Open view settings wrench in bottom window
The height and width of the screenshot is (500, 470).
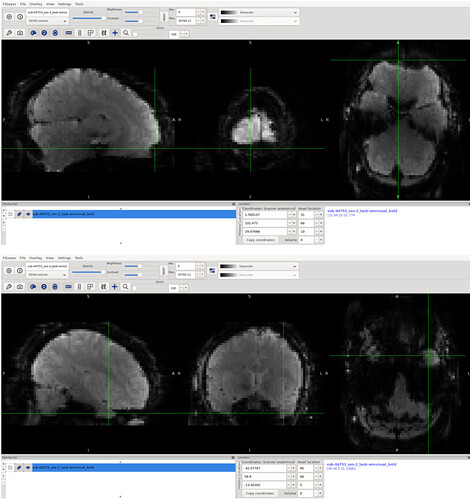click(x=9, y=287)
